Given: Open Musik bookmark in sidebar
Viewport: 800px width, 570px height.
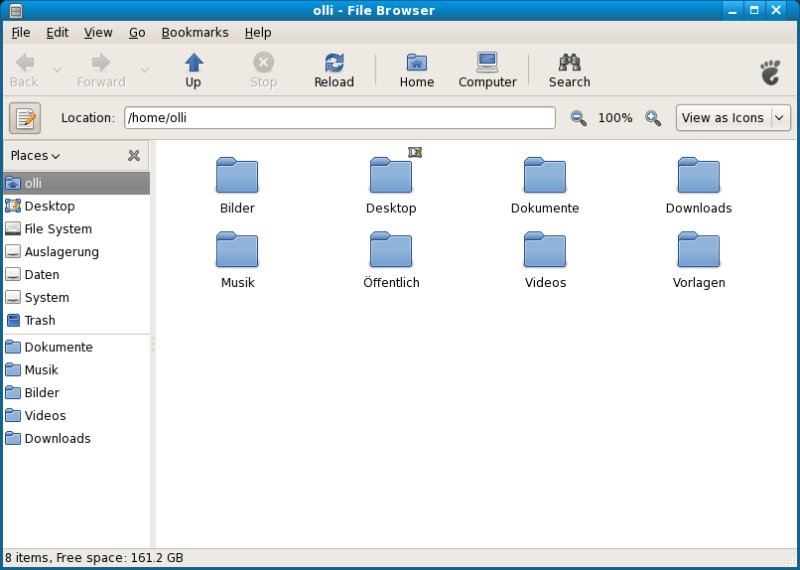Looking at the screenshot, I should coord(77,369).
